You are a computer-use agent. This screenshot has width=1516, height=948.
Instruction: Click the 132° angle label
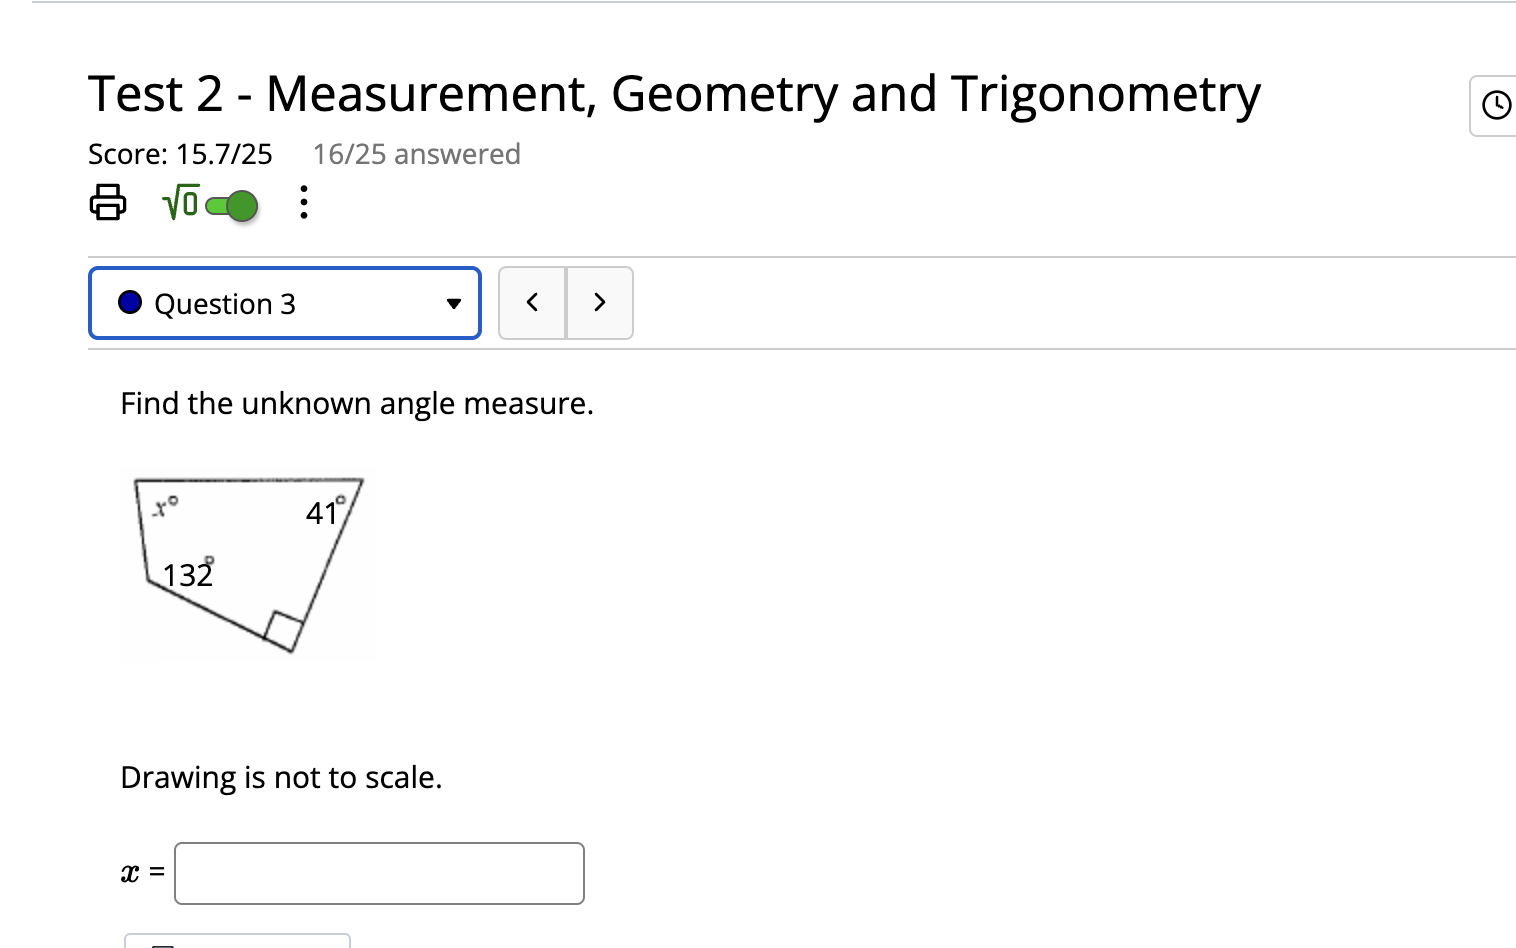click(x=188, y=573)
